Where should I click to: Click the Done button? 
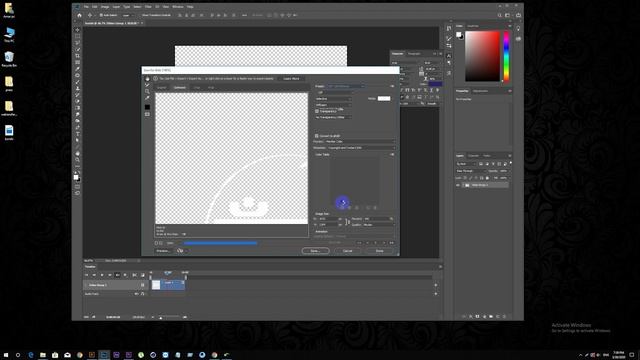[x=380, y=251]
